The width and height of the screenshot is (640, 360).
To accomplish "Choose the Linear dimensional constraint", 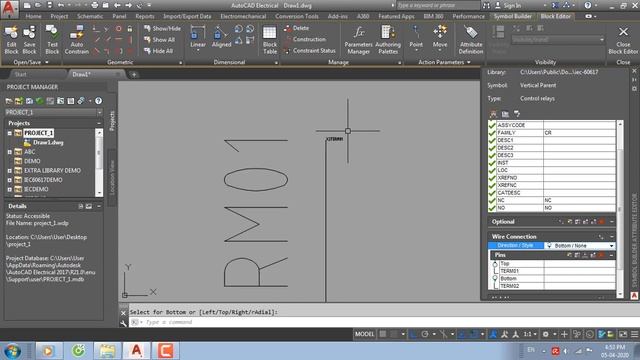I will coord(198,38).
